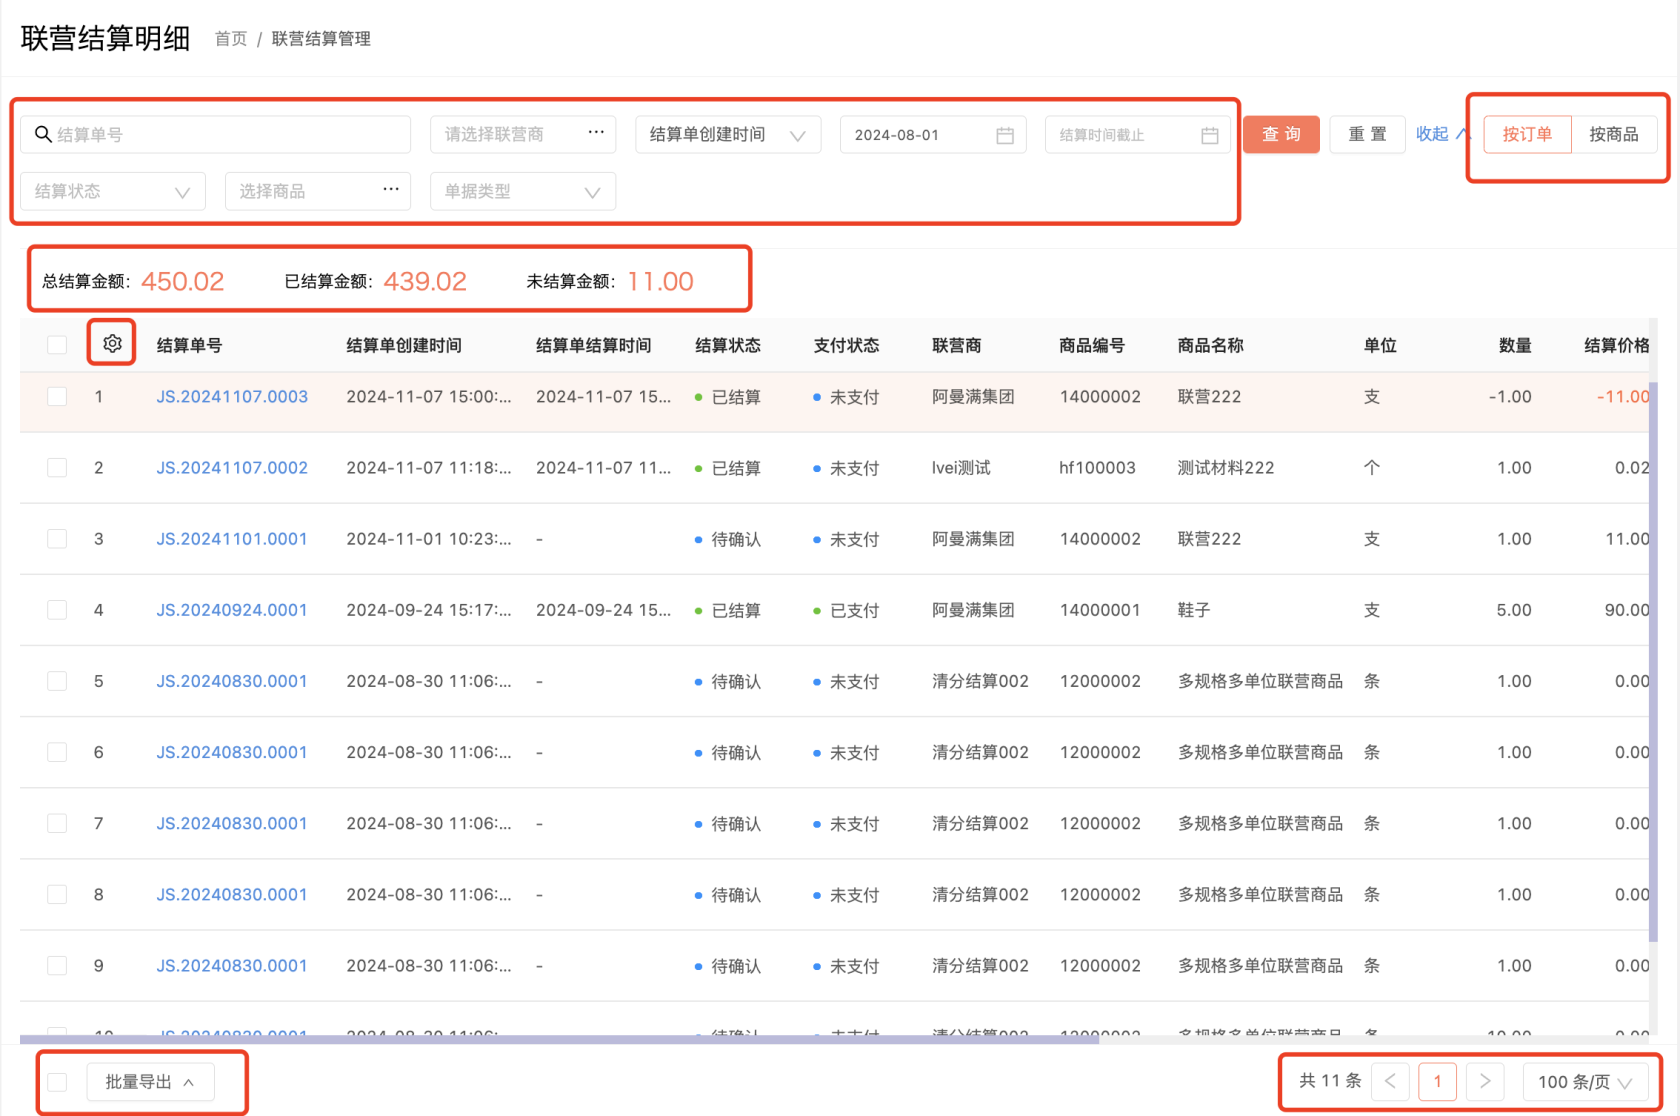Open the 联营商 selector ellipsis icon
The width and height of the screenshot is (1680, 1116).
596,132
